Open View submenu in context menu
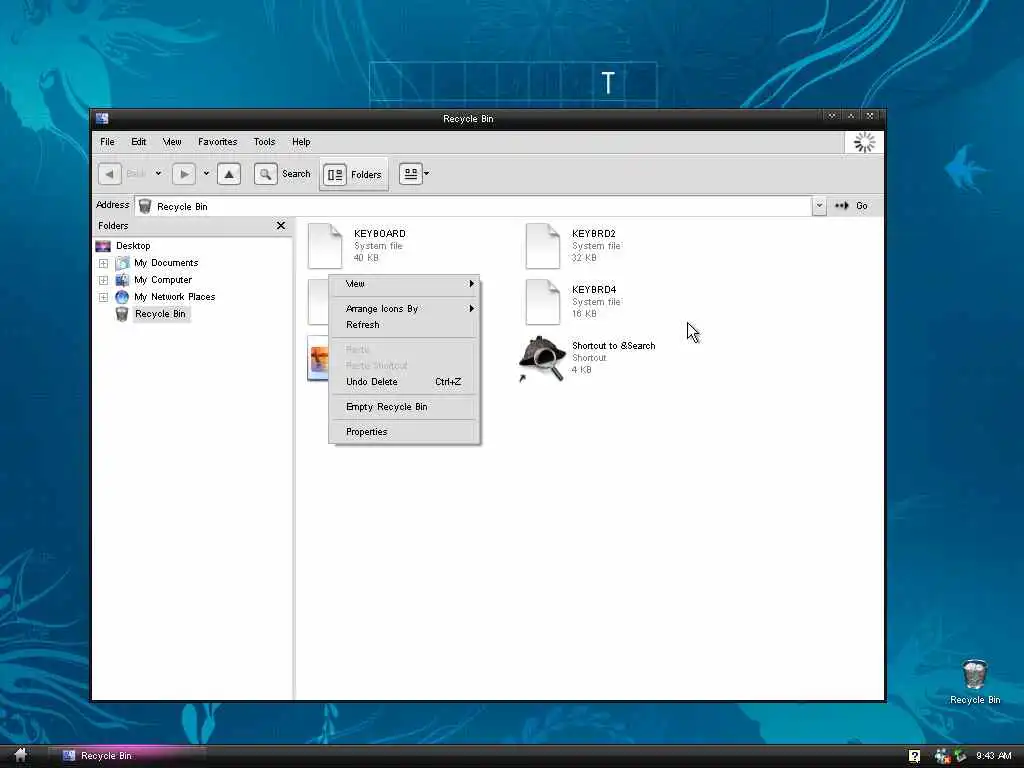 (404, 283)
